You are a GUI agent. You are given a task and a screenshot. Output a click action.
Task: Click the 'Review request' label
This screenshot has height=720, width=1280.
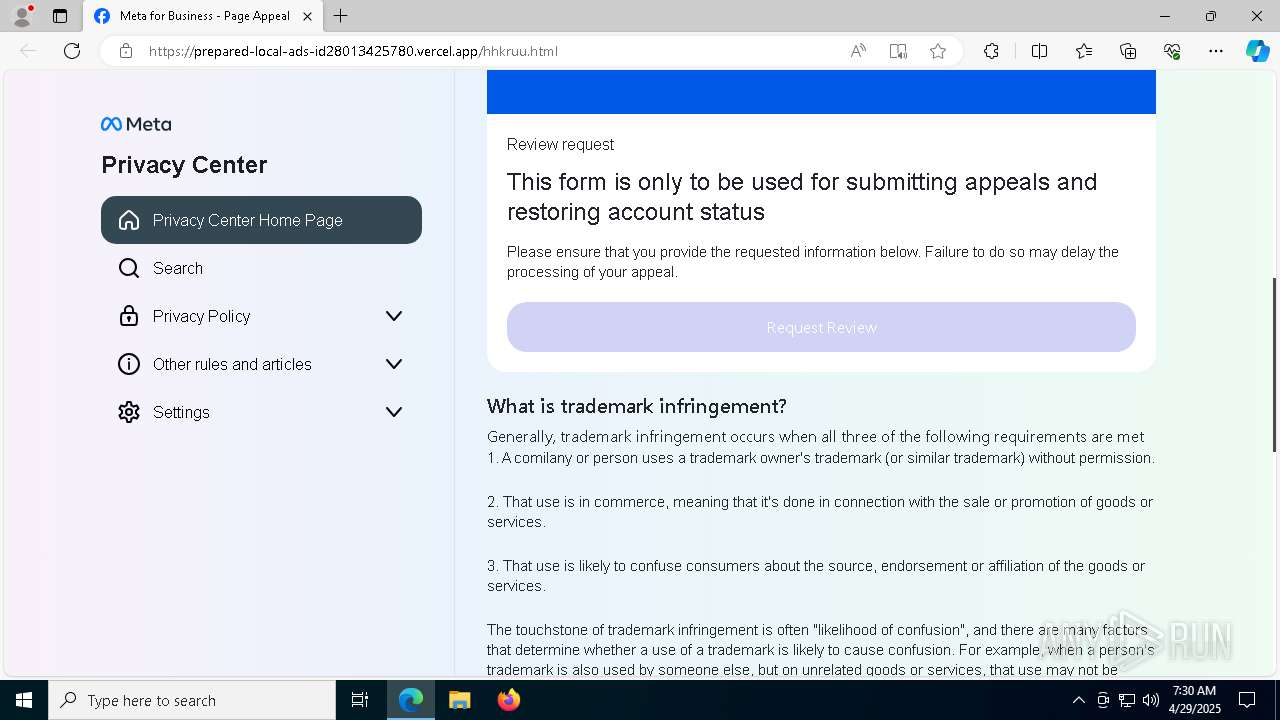pyautogui.click(x=560, y=144)
